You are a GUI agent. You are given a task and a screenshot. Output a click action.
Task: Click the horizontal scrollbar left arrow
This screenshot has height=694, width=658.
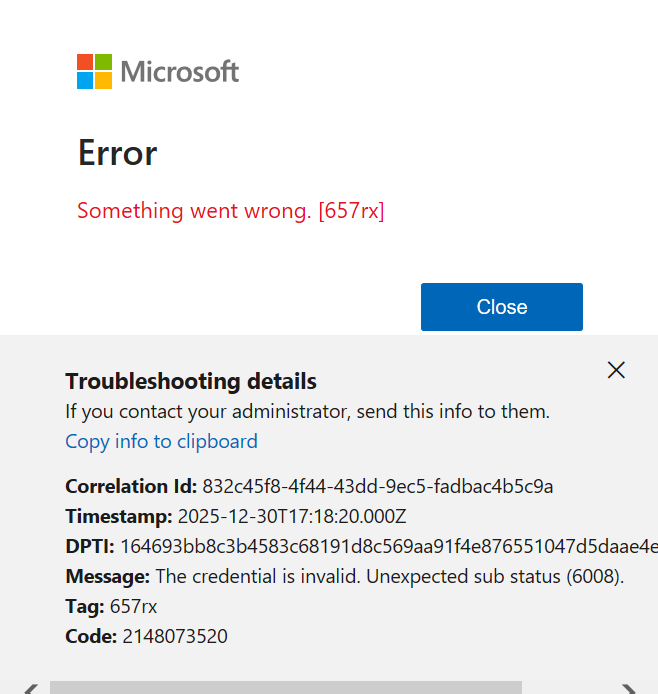click(x=30, y=688)
